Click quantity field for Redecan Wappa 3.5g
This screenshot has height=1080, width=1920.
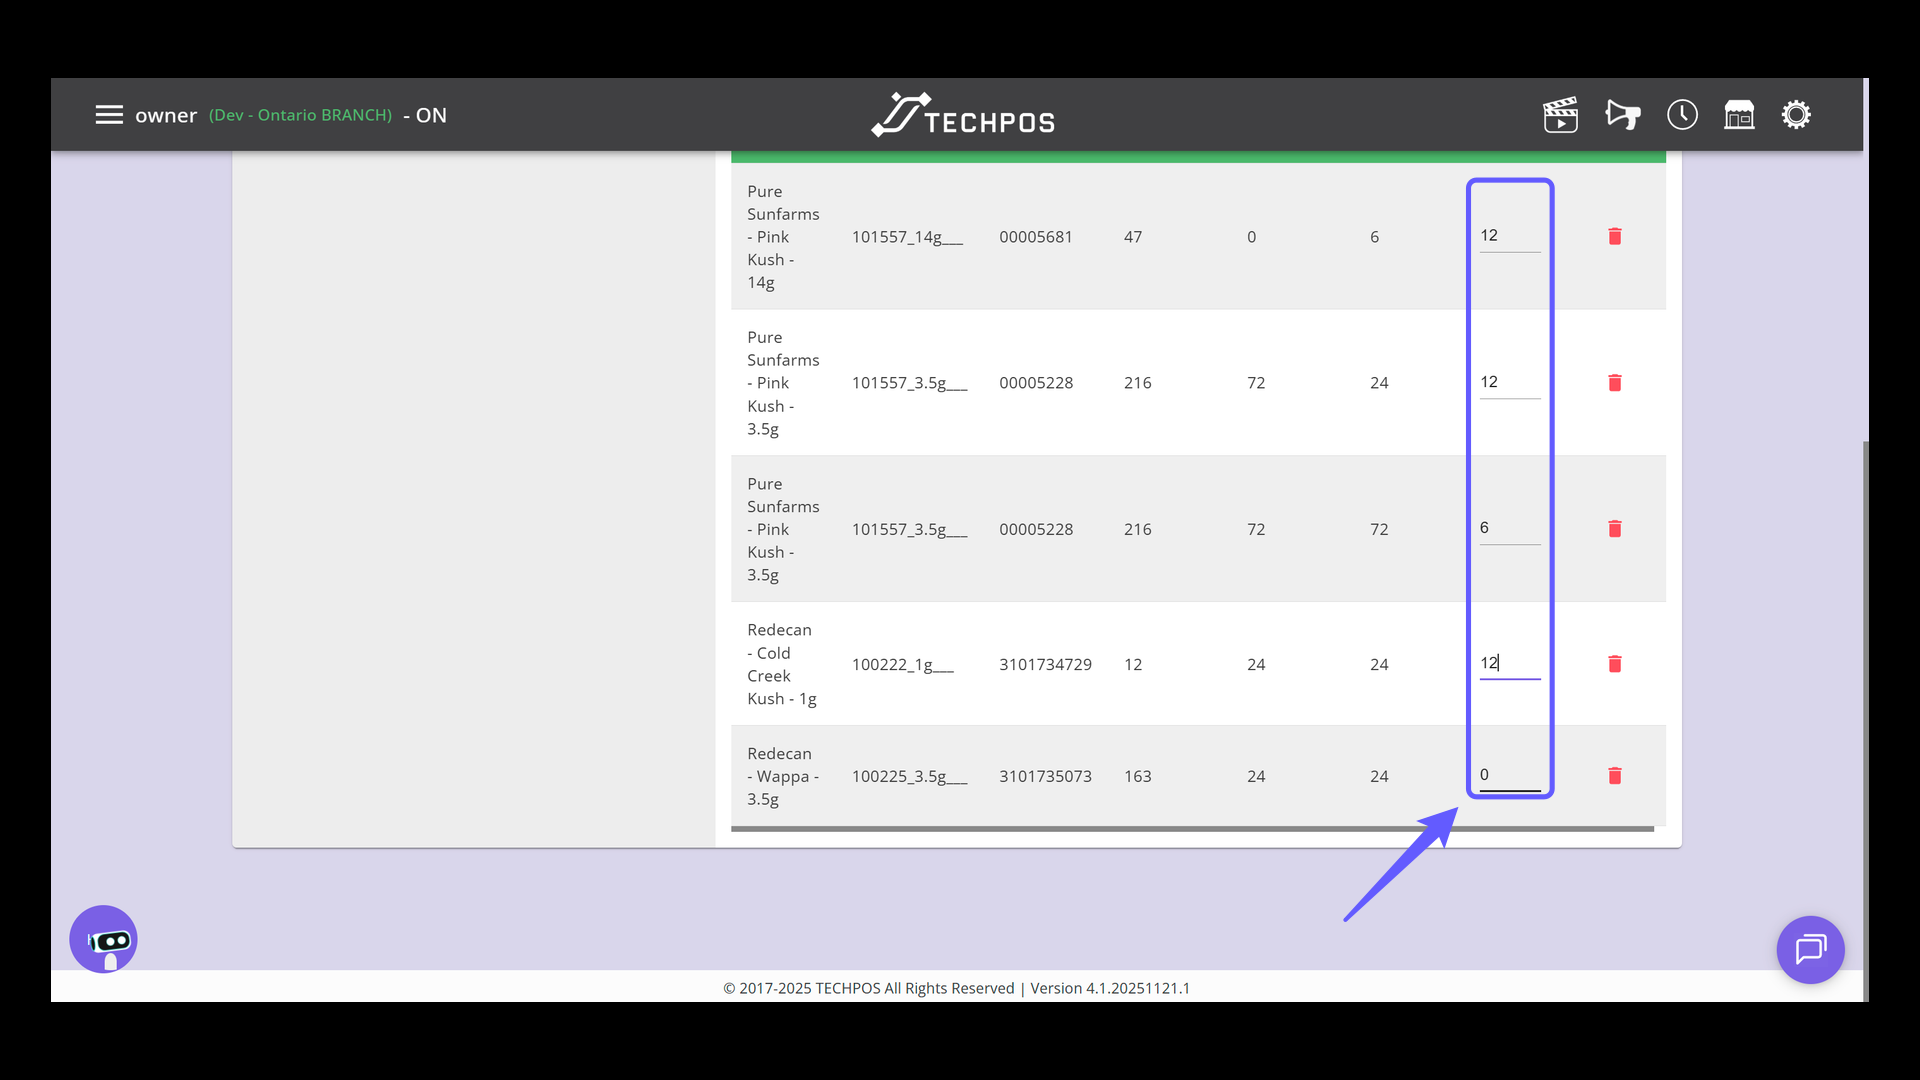[x=1509, y=775]
